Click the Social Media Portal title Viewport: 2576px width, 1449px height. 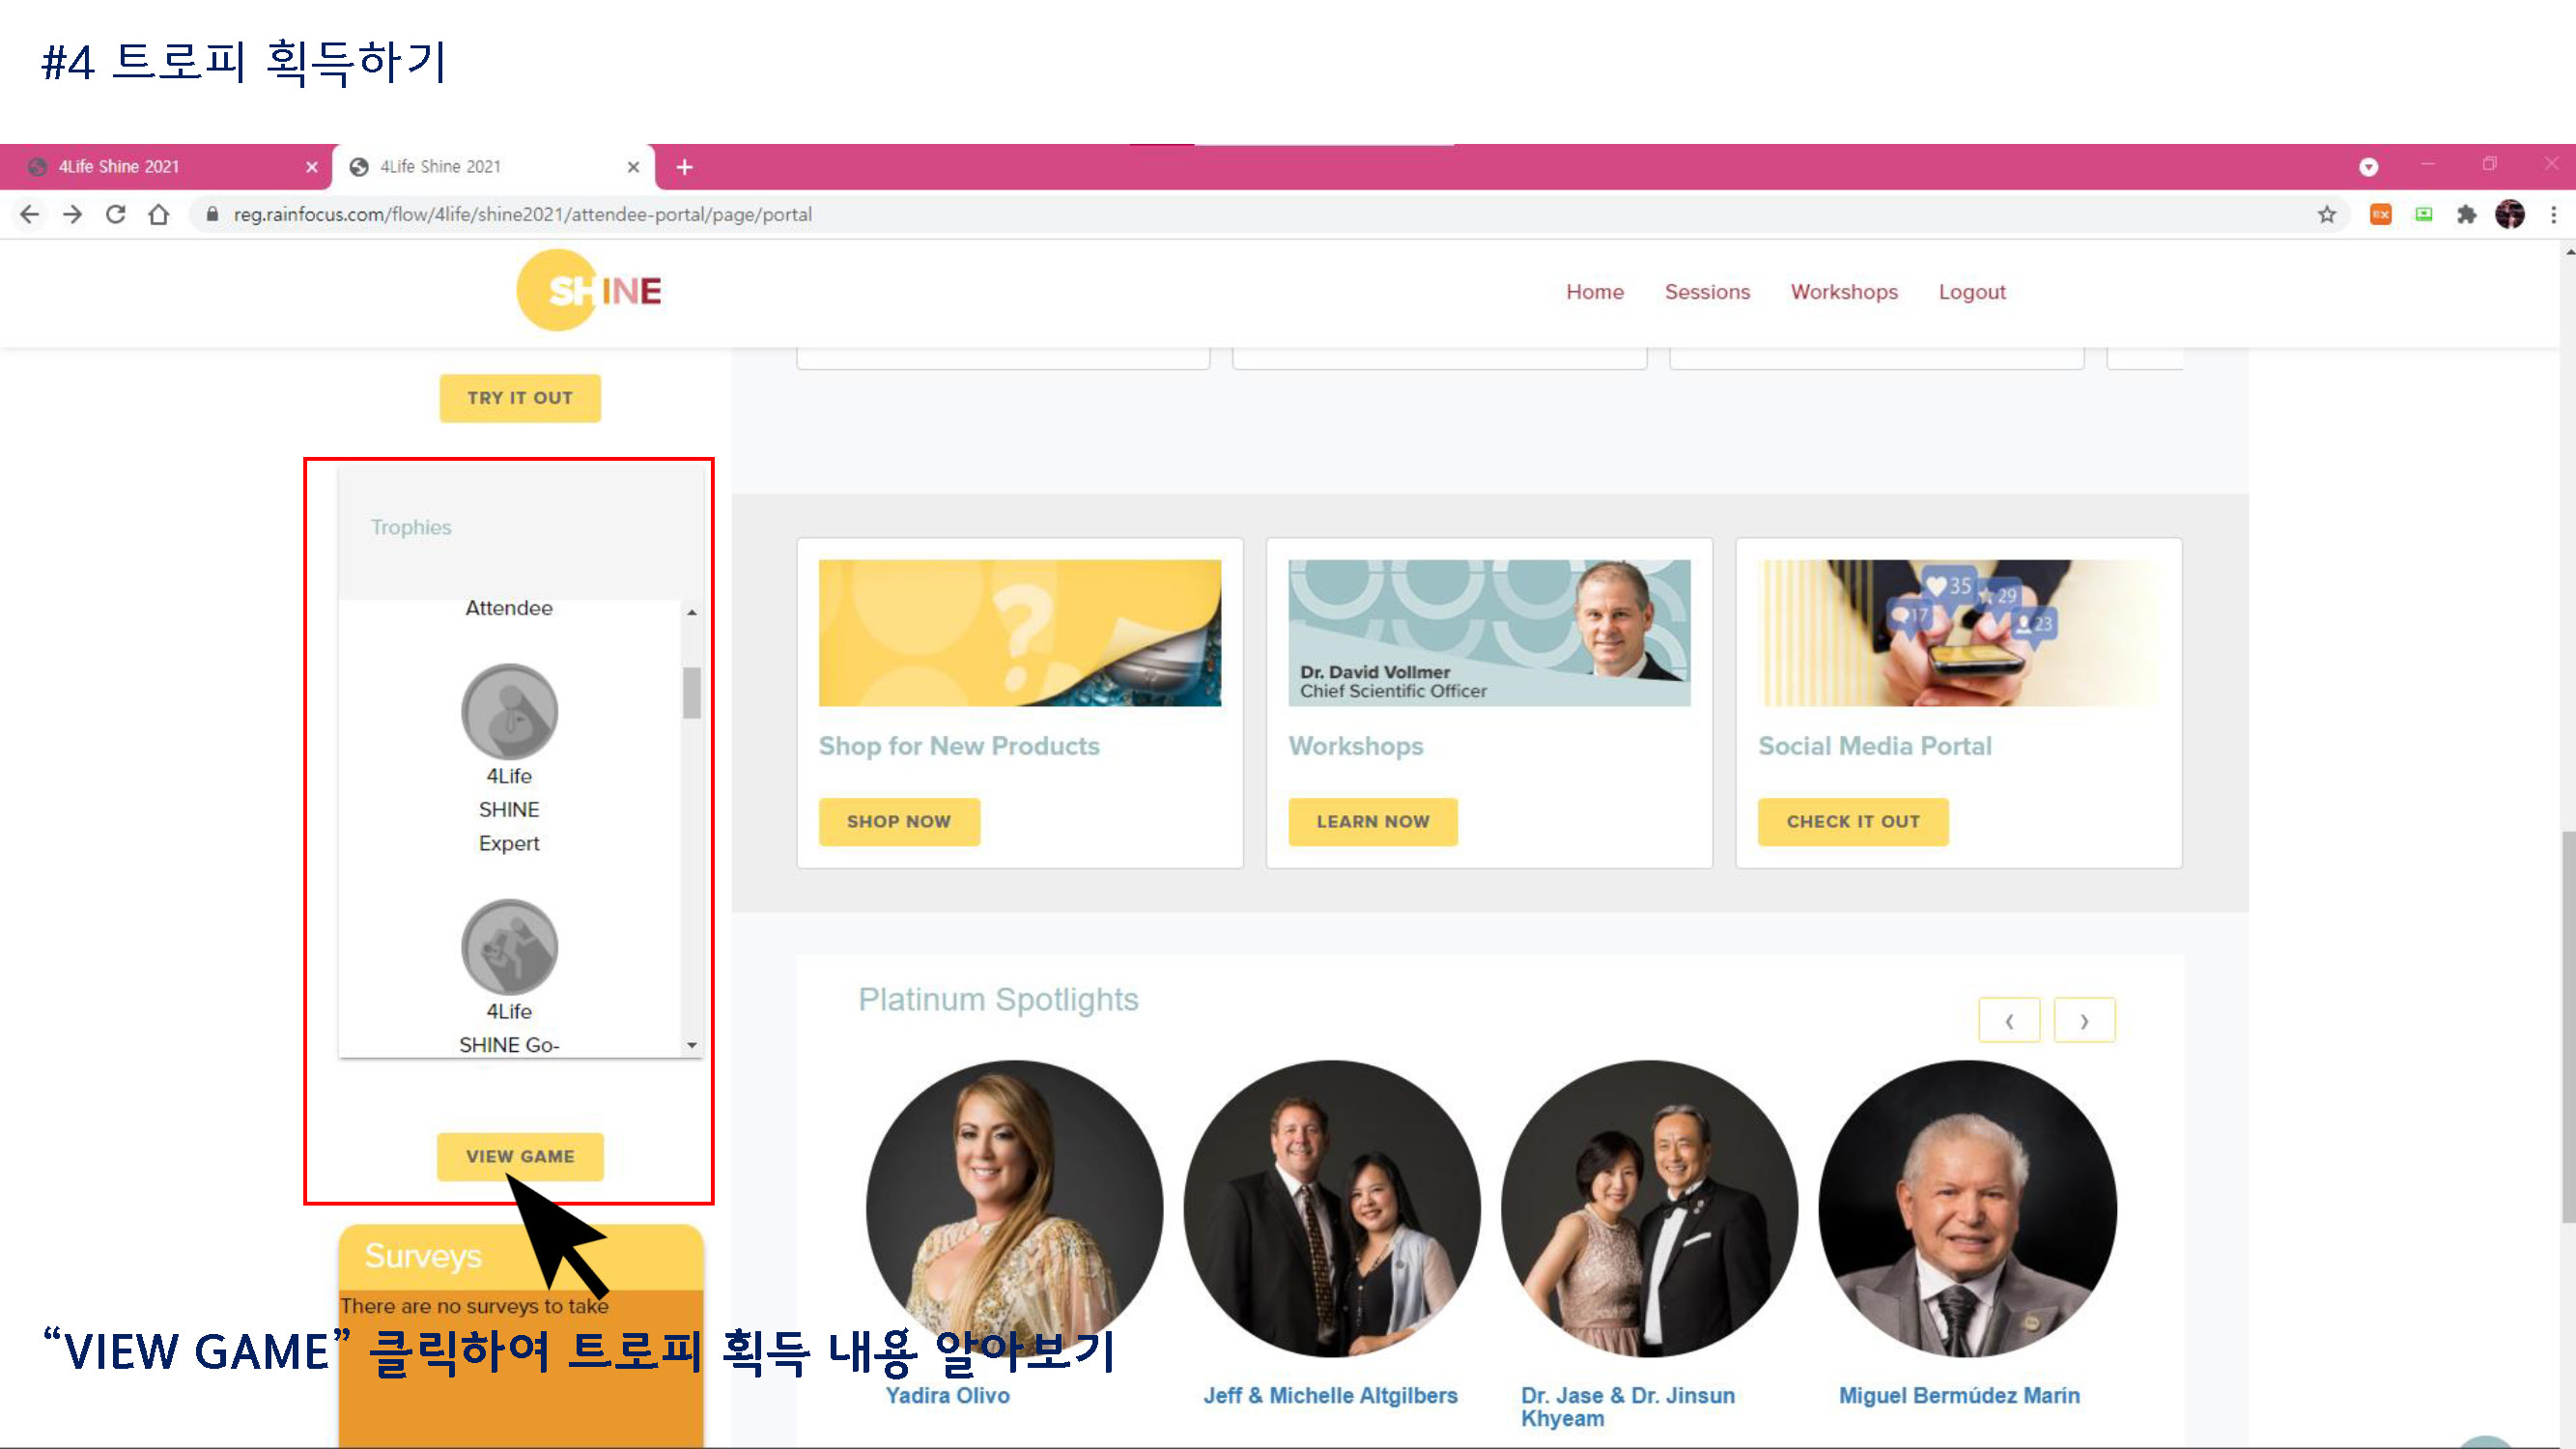(x=1874, y=746)
